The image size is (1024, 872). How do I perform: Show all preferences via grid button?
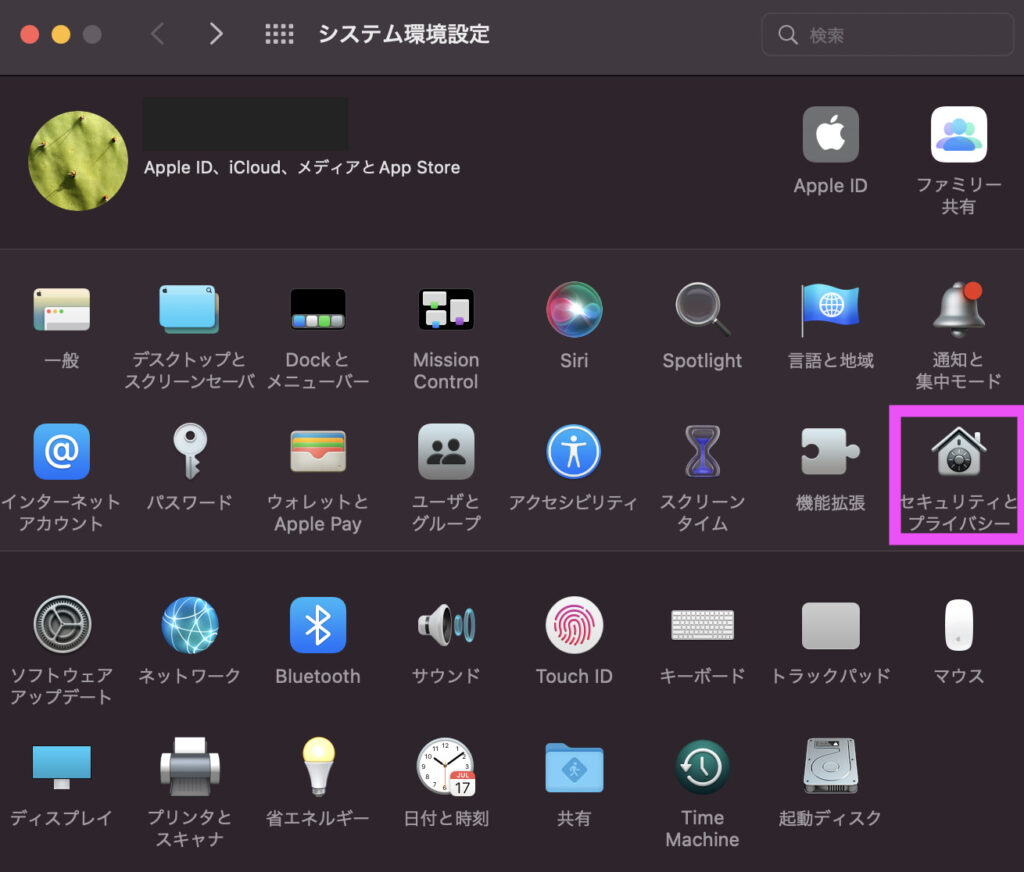[x=279, y=34]
